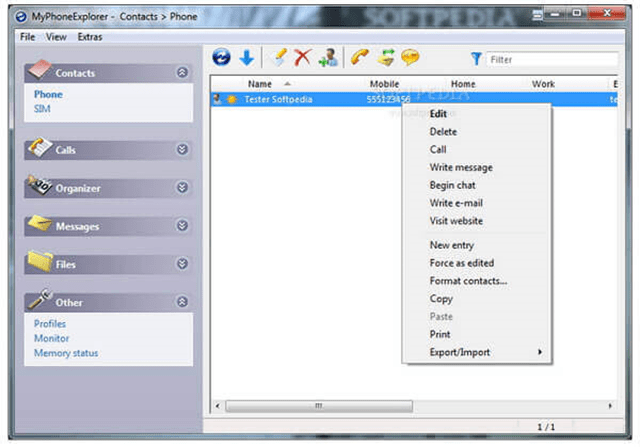Viewport: 640px width, 447px height.
Task: Choose Write message in context menu
Action: [461, 167]
